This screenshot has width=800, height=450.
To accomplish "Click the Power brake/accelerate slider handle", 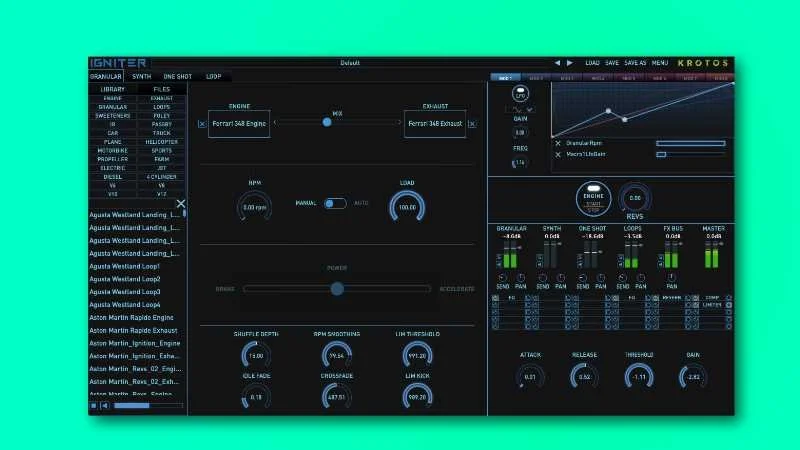I will coord(337,289).
